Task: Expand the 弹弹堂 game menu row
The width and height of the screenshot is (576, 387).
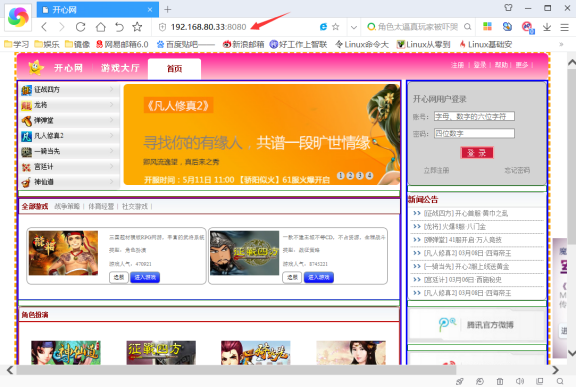Action: pyautogui.click(x=69, y=120)
